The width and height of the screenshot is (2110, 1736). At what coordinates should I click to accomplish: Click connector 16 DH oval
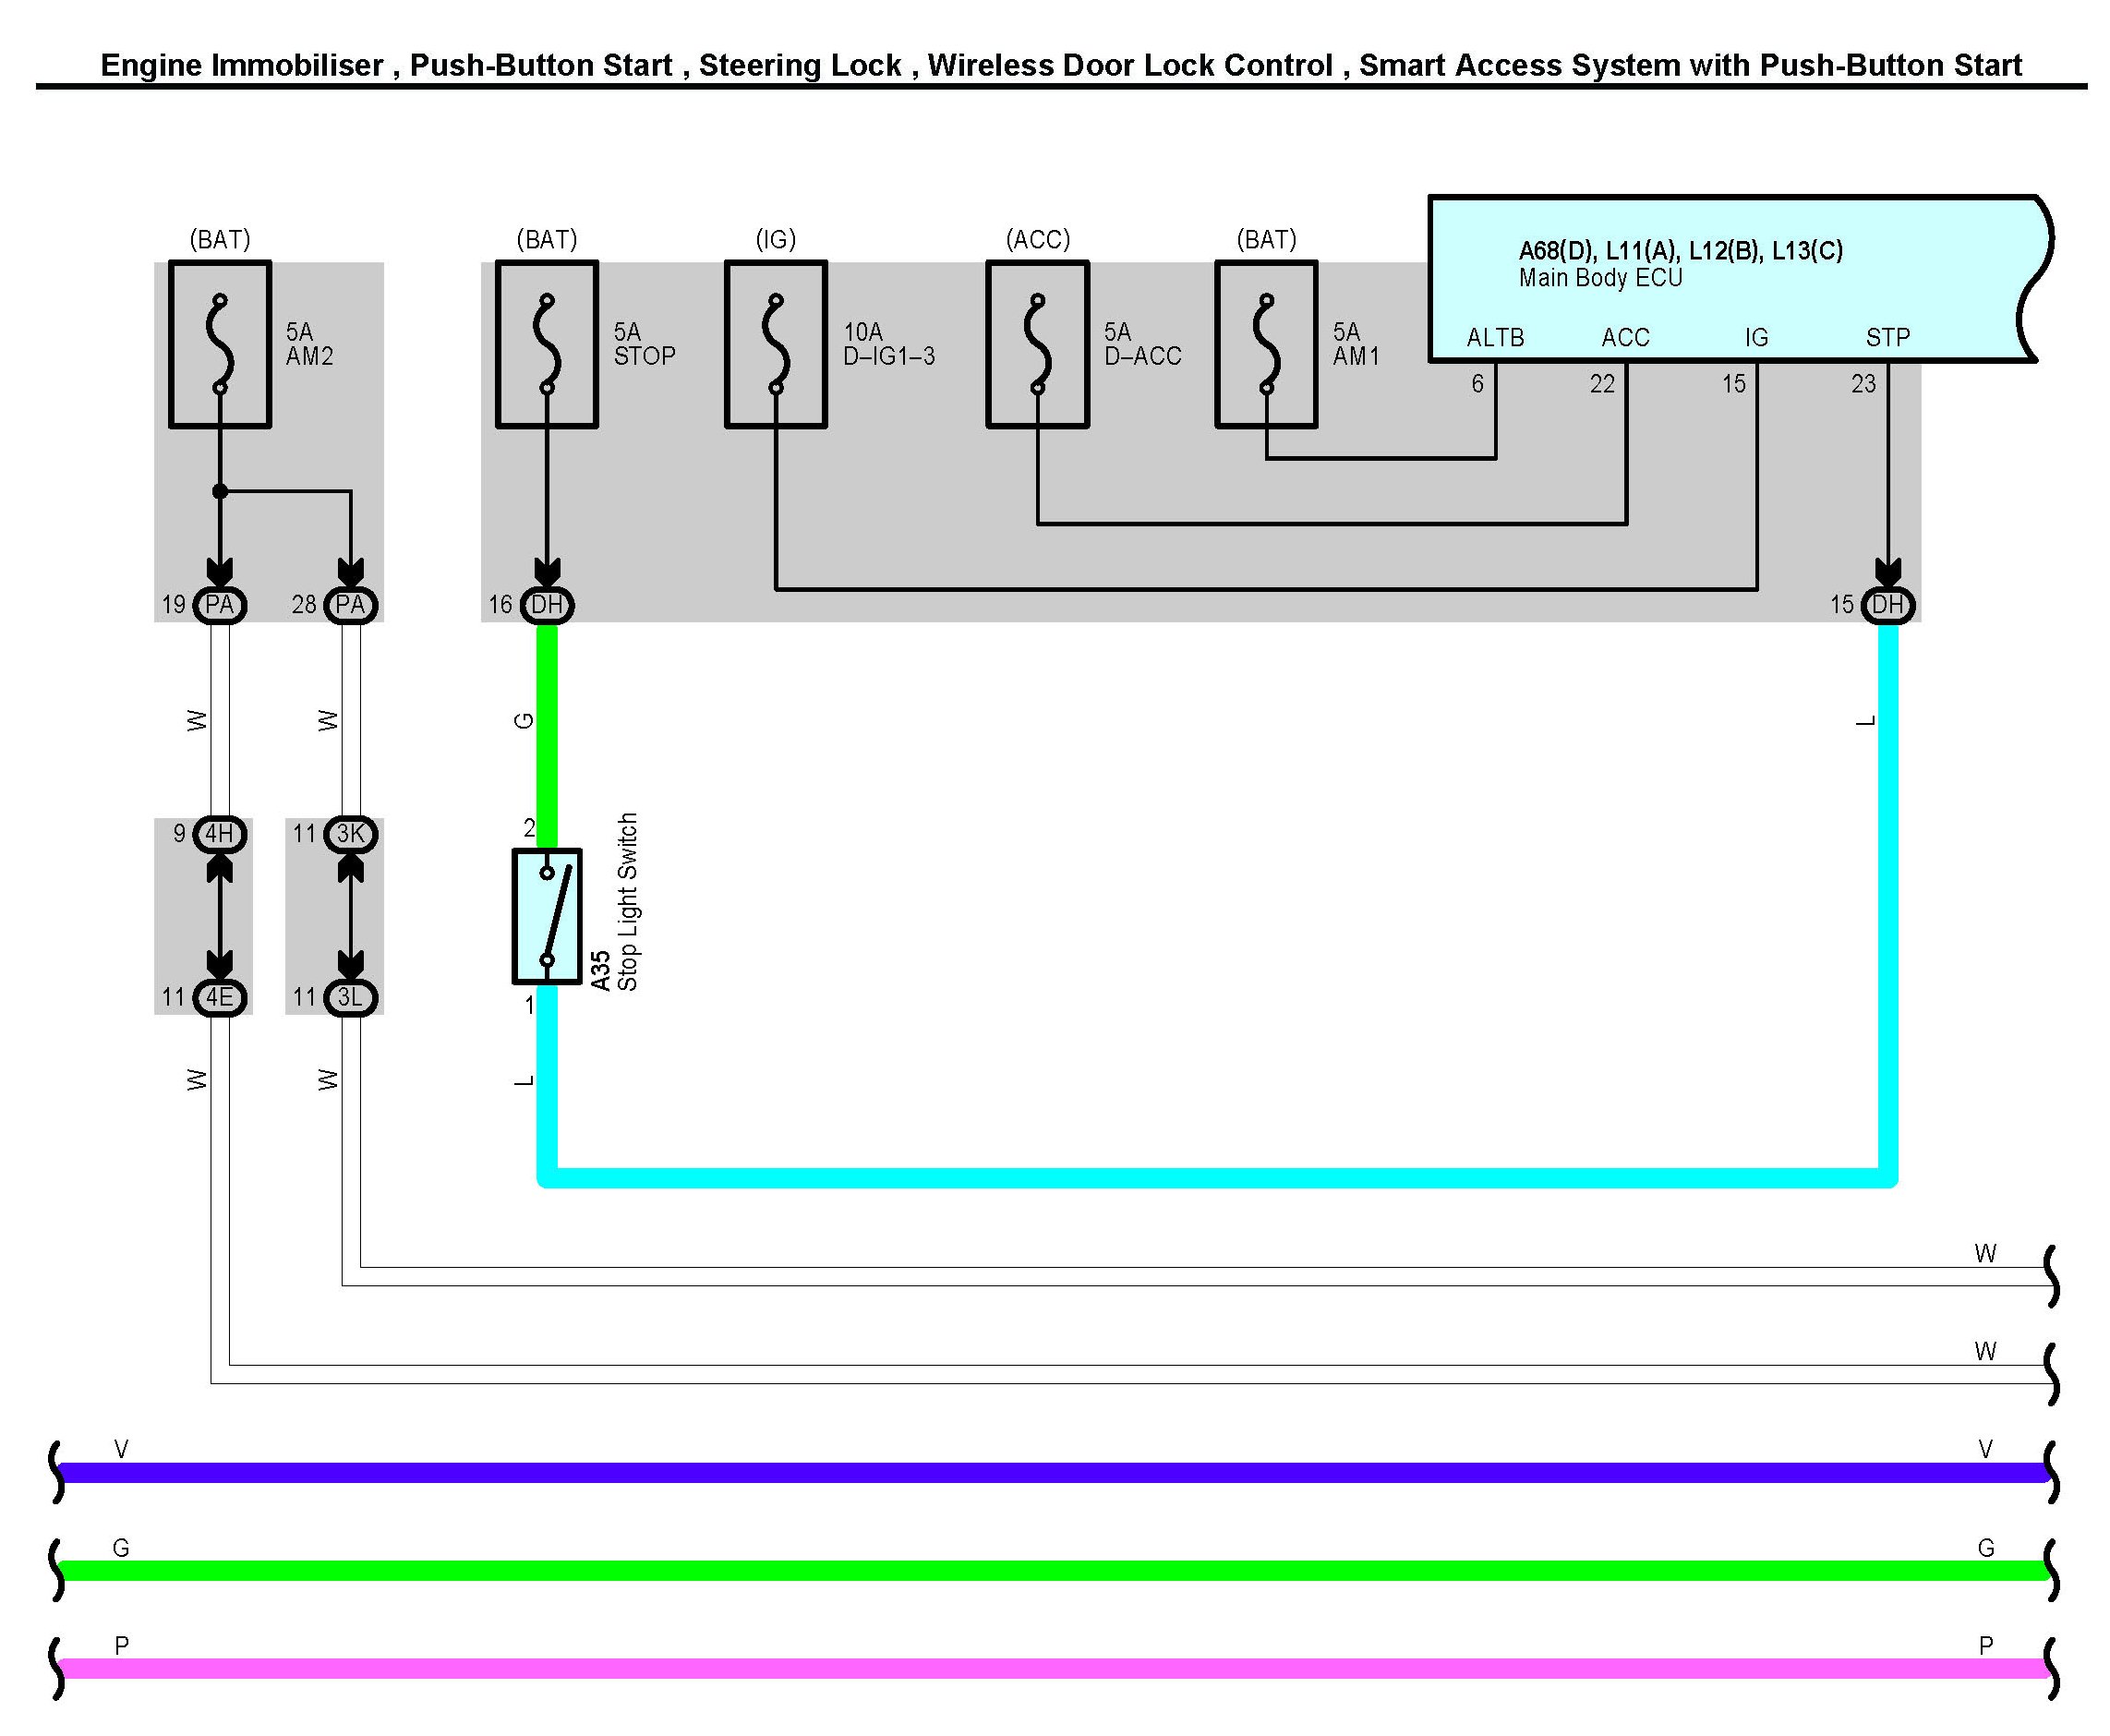pos(546,605)
